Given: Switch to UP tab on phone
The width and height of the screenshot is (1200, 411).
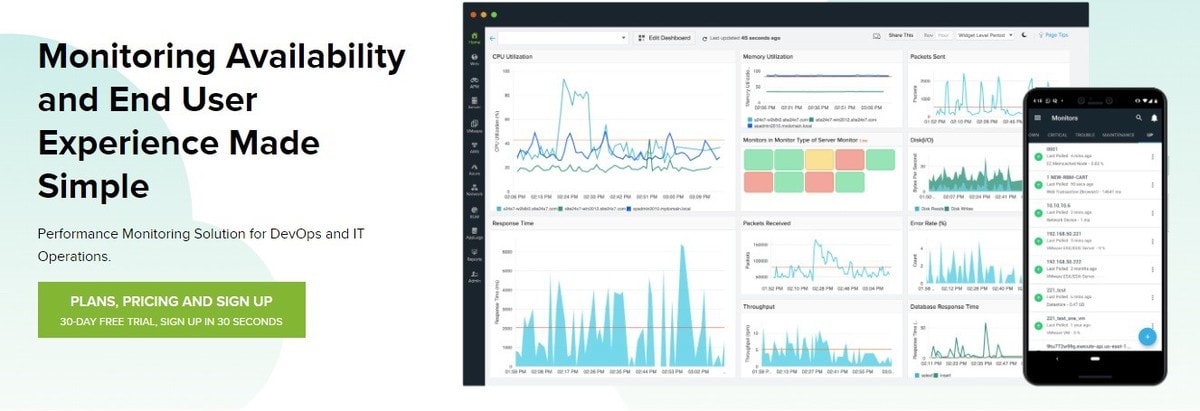Looking at the screenshot, I should click(1150, 134).
